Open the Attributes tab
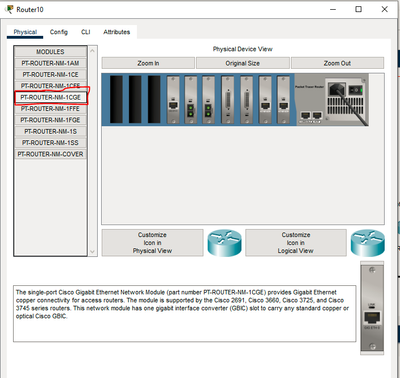Image resolution: width=400 pixels, height=378 pixels. click(x=116, y=32)
